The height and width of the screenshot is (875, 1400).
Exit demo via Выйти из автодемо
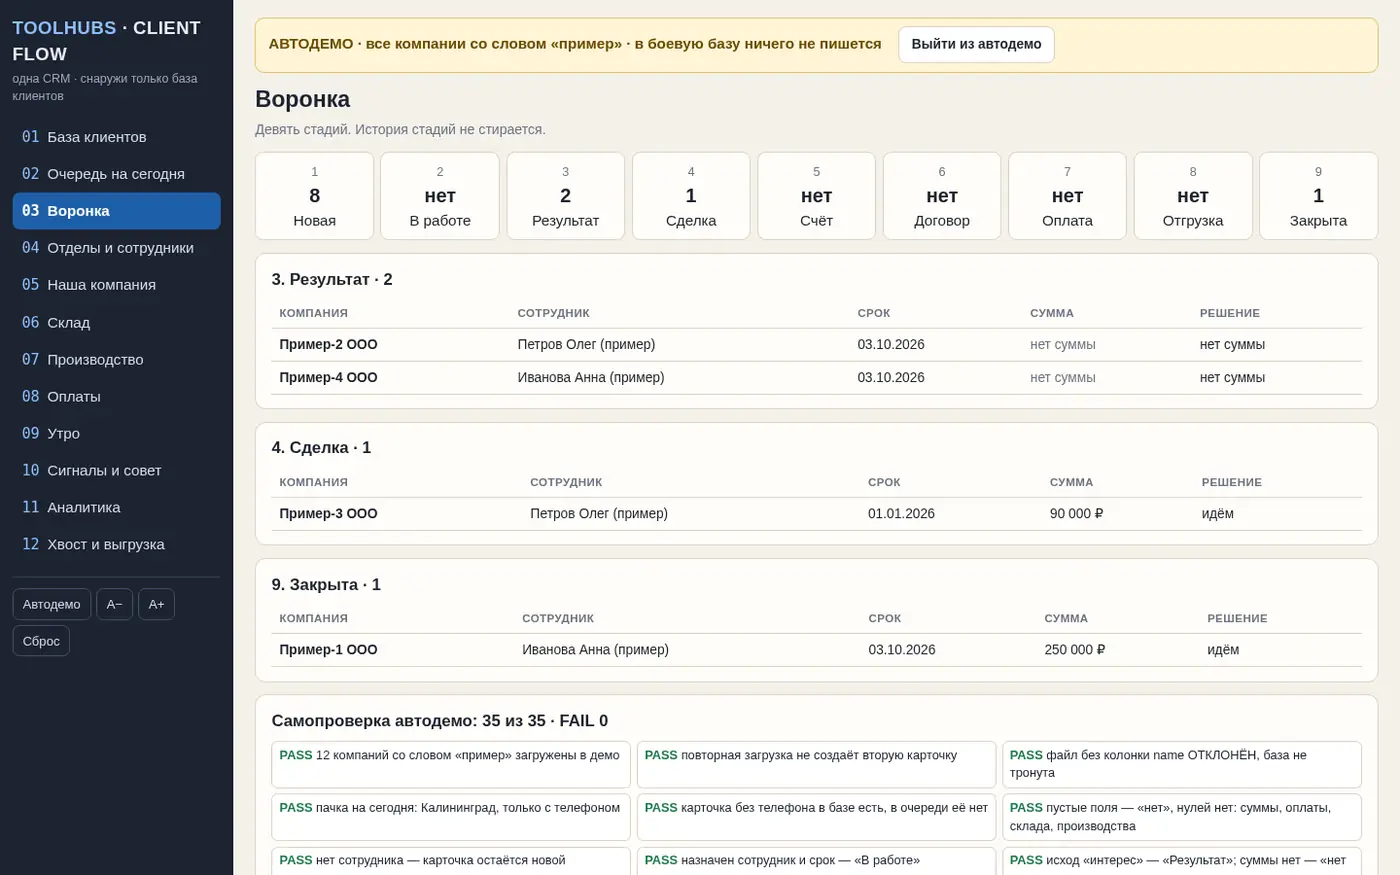coord(976,44)
